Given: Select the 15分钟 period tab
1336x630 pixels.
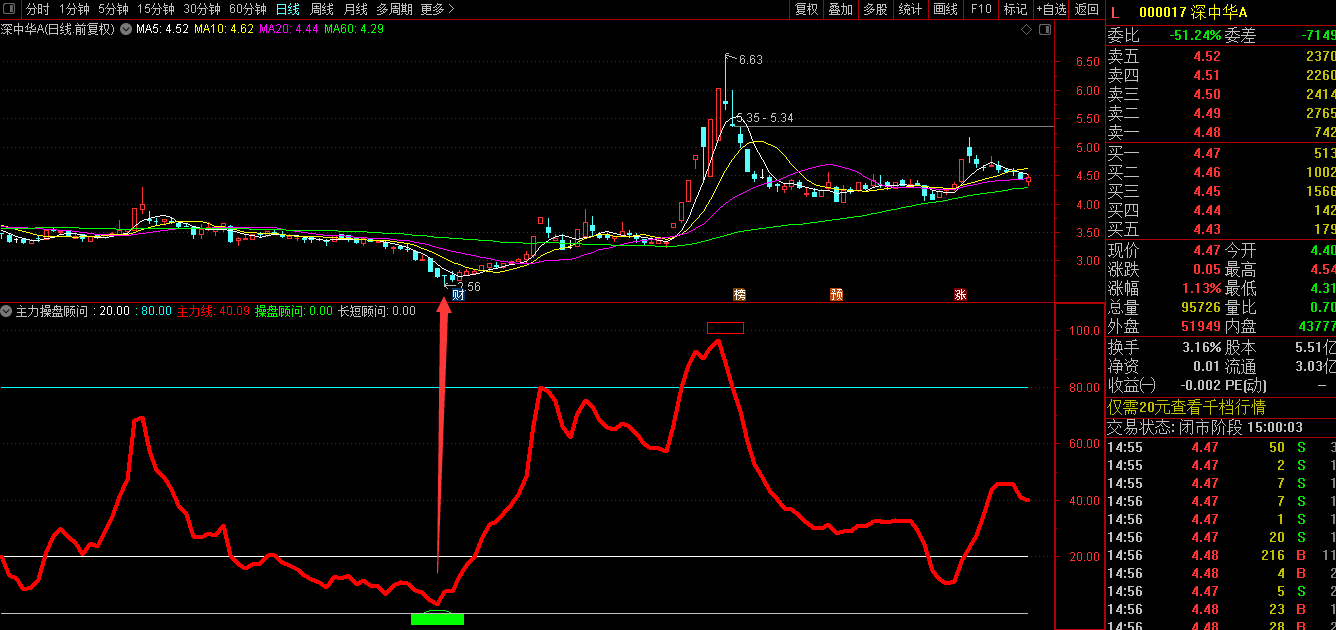Looking at the screenshot, I should tap(155, 9).
